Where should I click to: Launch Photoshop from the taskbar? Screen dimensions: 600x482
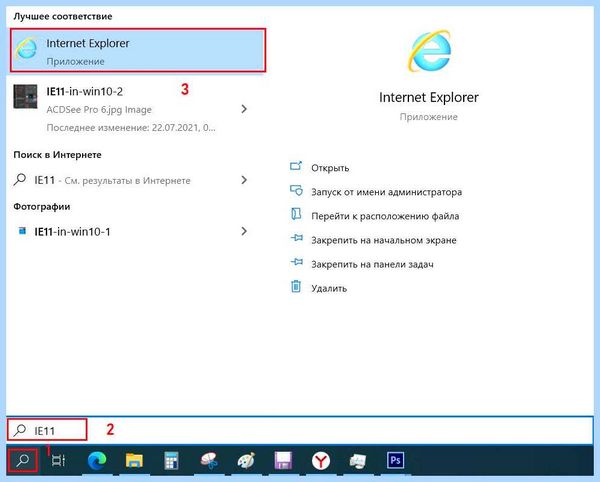[395, 460]
